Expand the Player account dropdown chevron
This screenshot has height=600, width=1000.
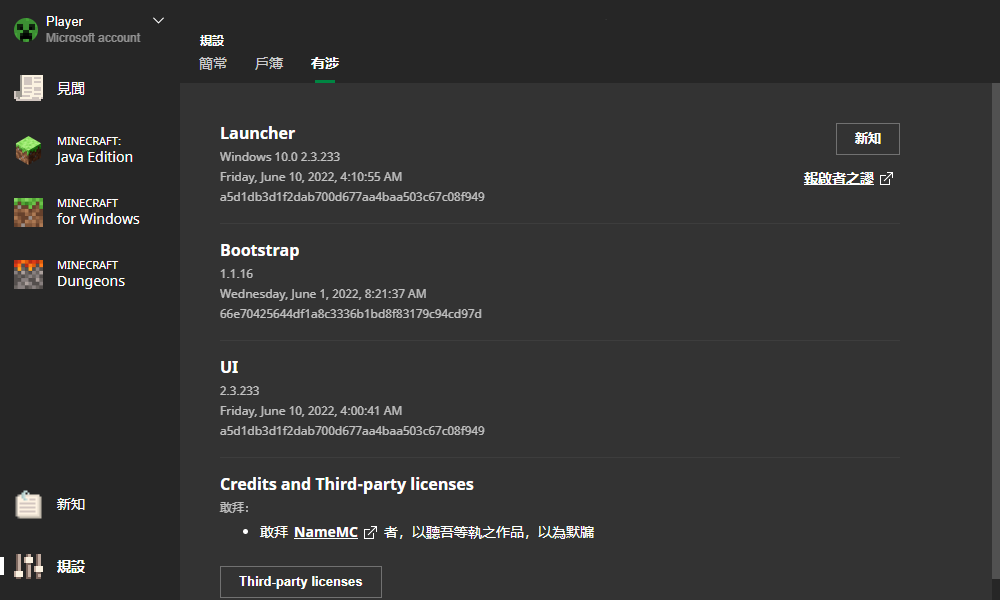(158, 20)
